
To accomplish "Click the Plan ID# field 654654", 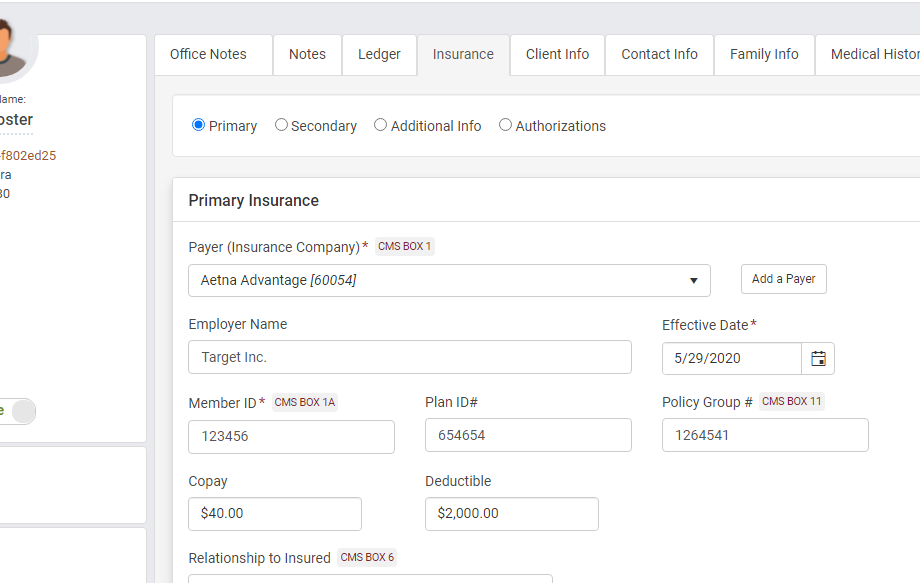I will (x=528, y=435).
